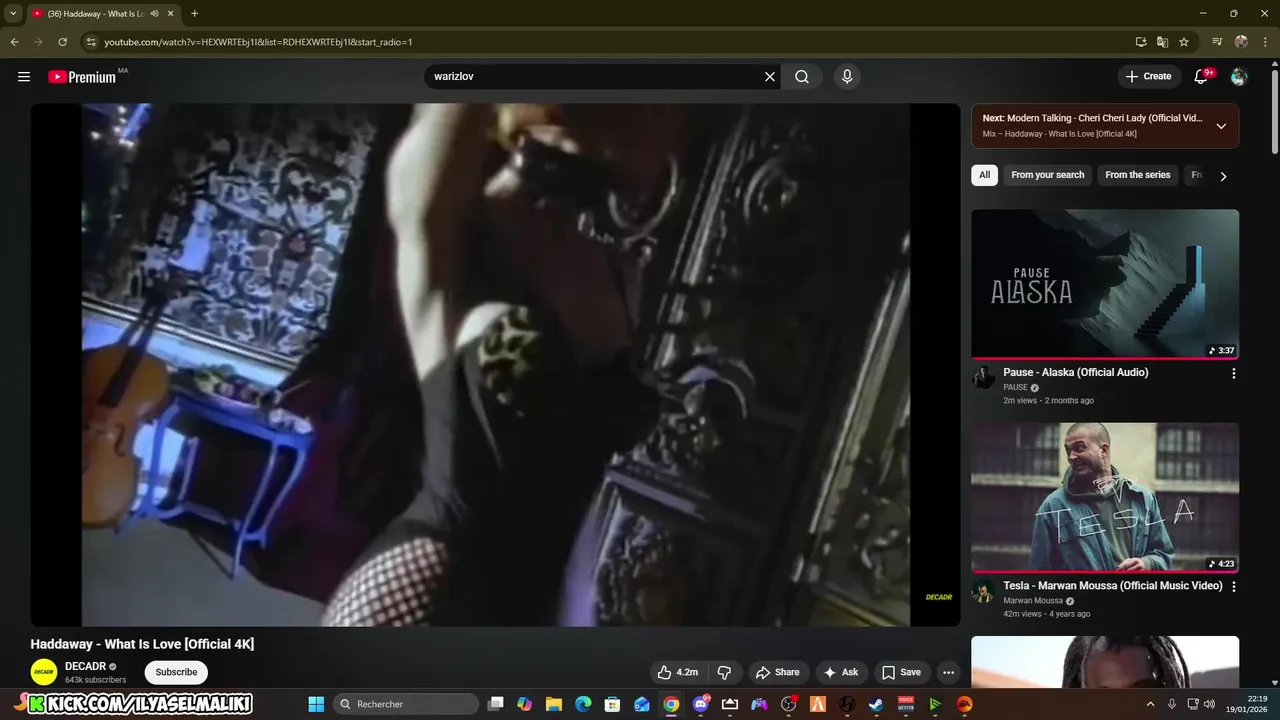Click the browser address bar URL
The image size is (1280, 720).
(x=258, y=42)
